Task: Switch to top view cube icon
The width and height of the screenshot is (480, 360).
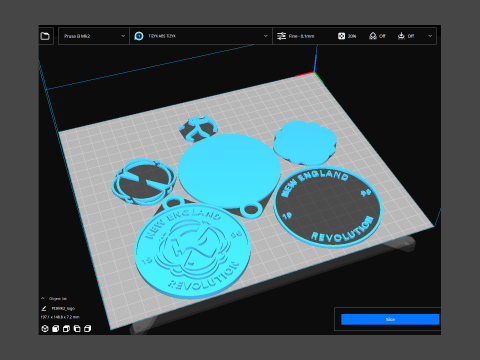Action: [x=66, y=329]
